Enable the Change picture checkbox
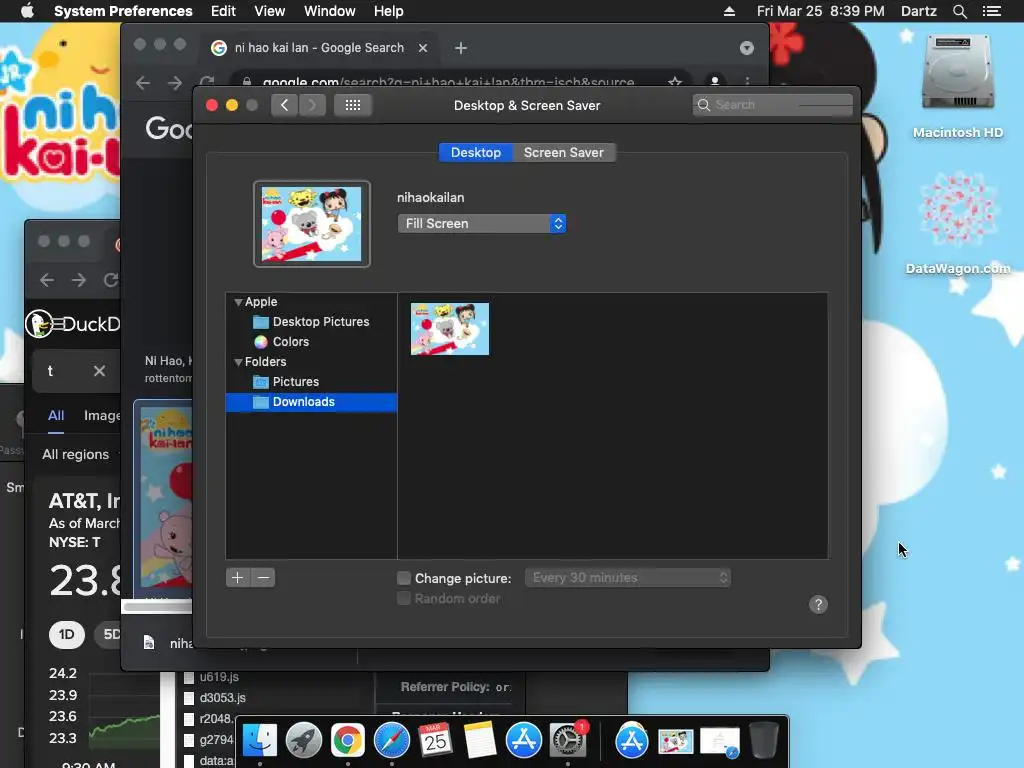Screen dimensions: 1024x768 pyautogui.click(x=404, y=578)
